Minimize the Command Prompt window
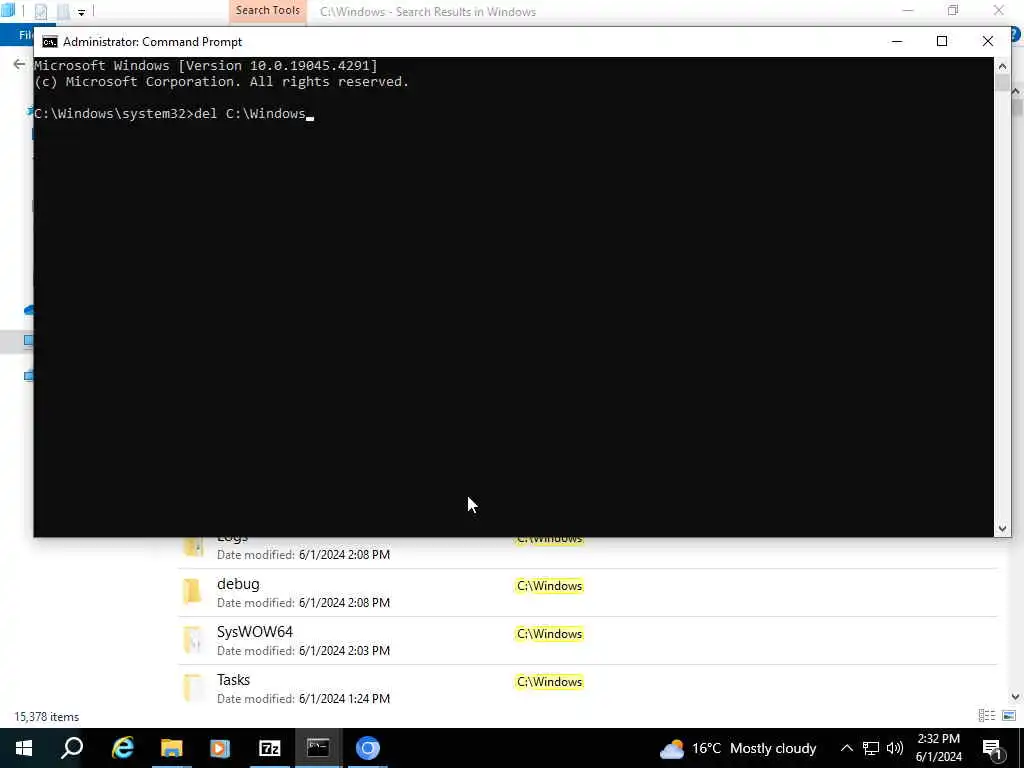 pos(897,41)
